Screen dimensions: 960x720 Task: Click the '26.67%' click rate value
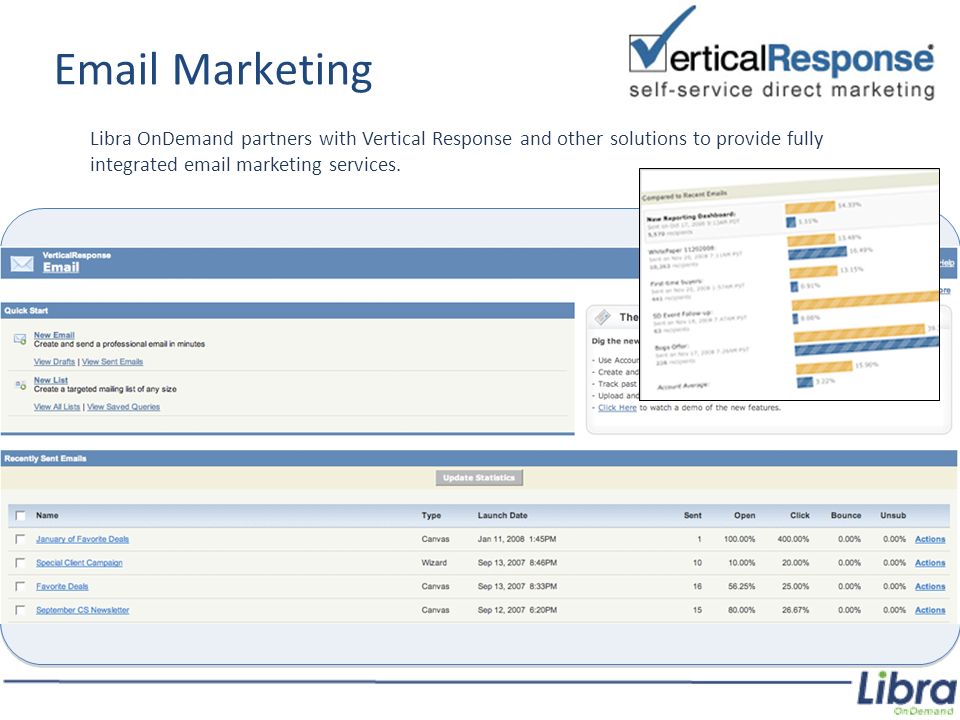click(x=795, y=610)
